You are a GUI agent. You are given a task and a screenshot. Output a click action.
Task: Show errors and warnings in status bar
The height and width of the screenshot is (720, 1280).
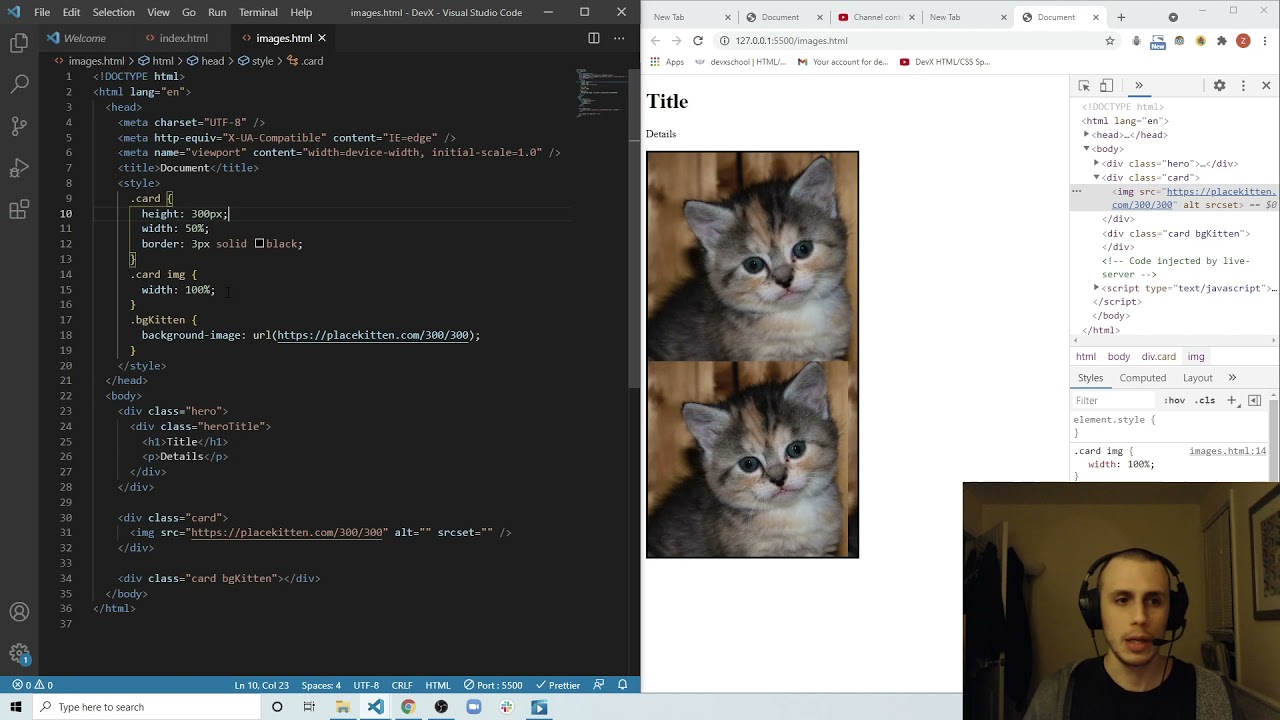[x=32, y=685]
